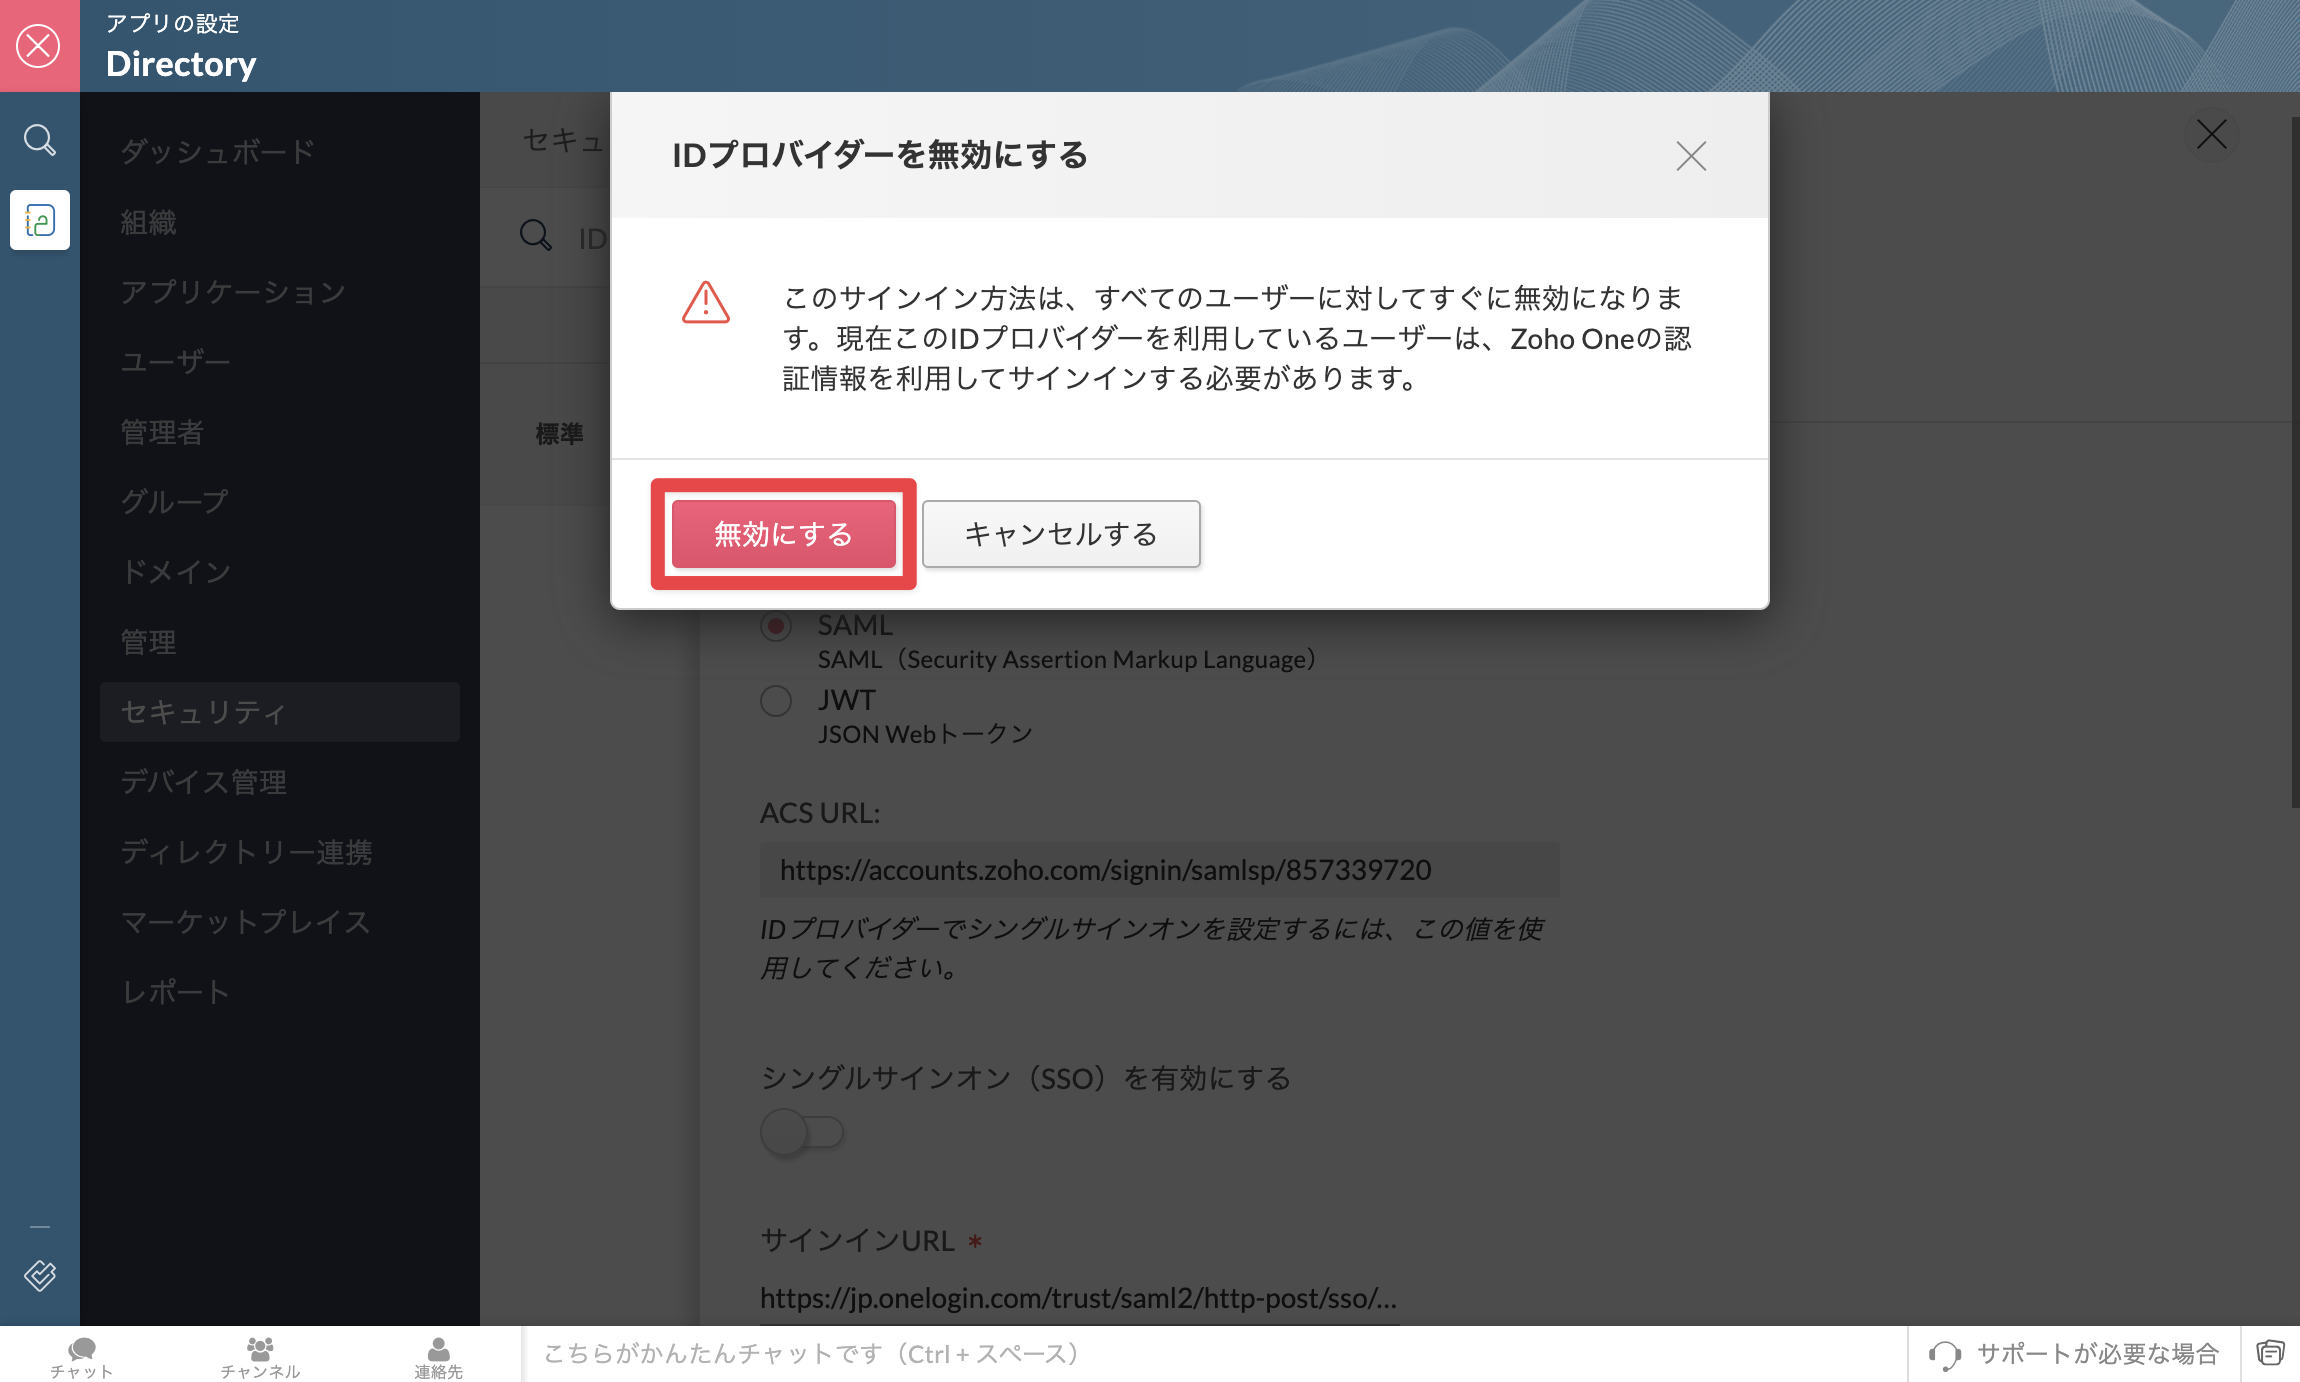This screenshot has width=2300, height=1382.
Task: Open 管理者 in the sidebar
Action: pos(162,432)
